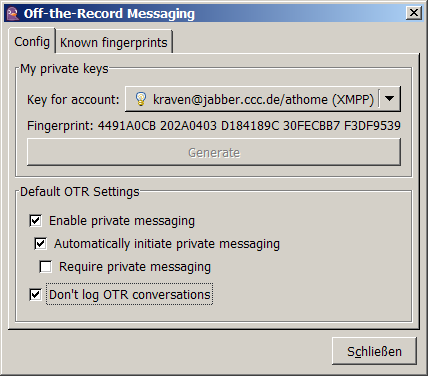Click the Off-the-Record Messaging title bar

click(213, 13)
